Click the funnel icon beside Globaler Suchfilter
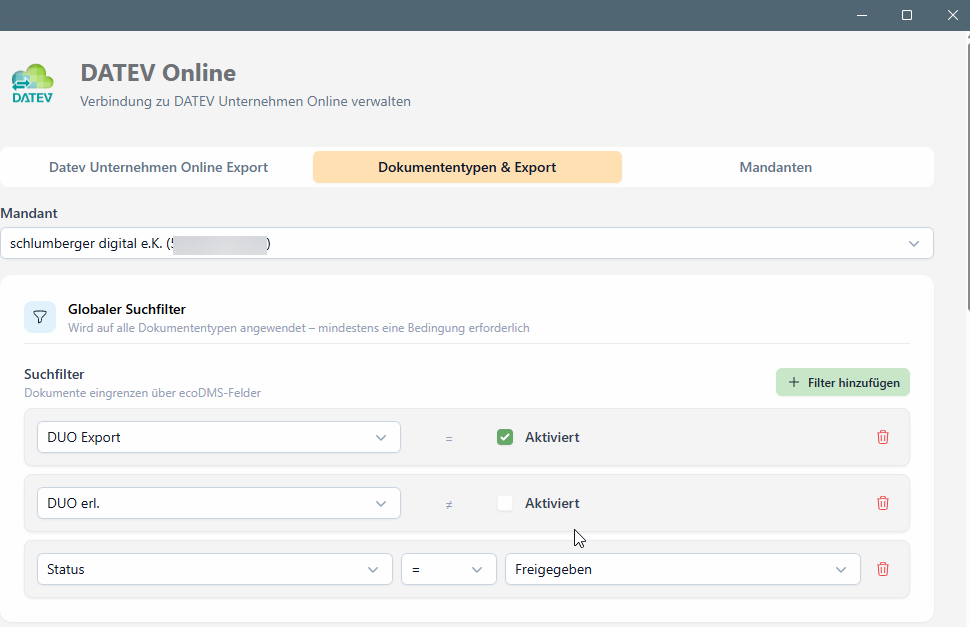The width and height of the screenshot is (970, 627). [40, 317]
